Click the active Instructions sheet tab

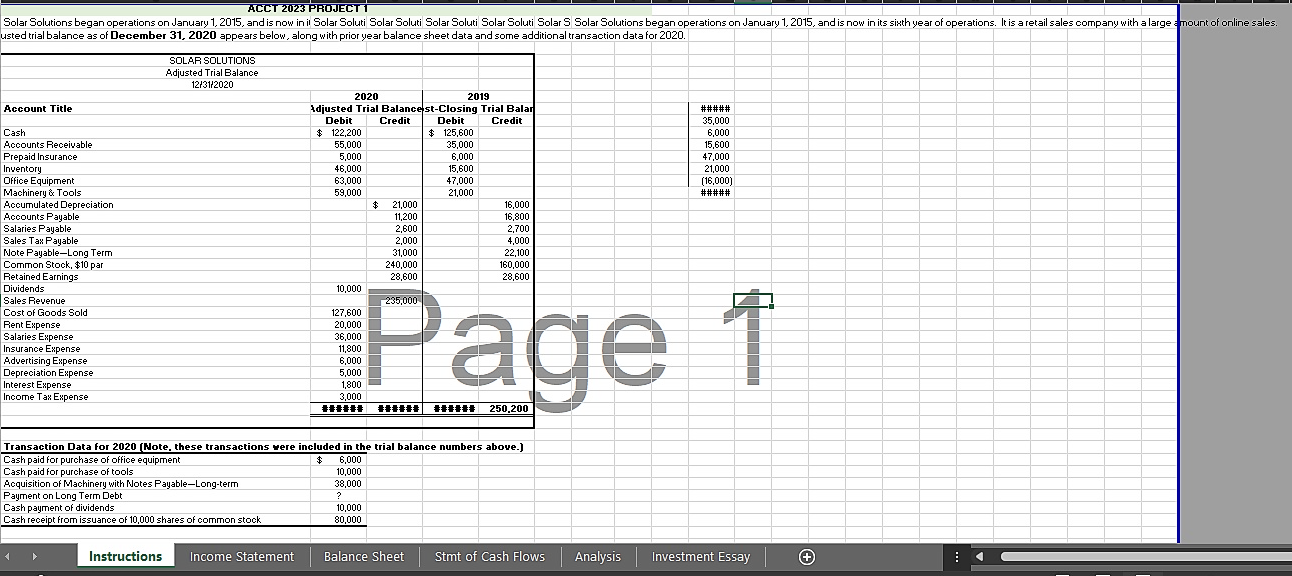125,556
